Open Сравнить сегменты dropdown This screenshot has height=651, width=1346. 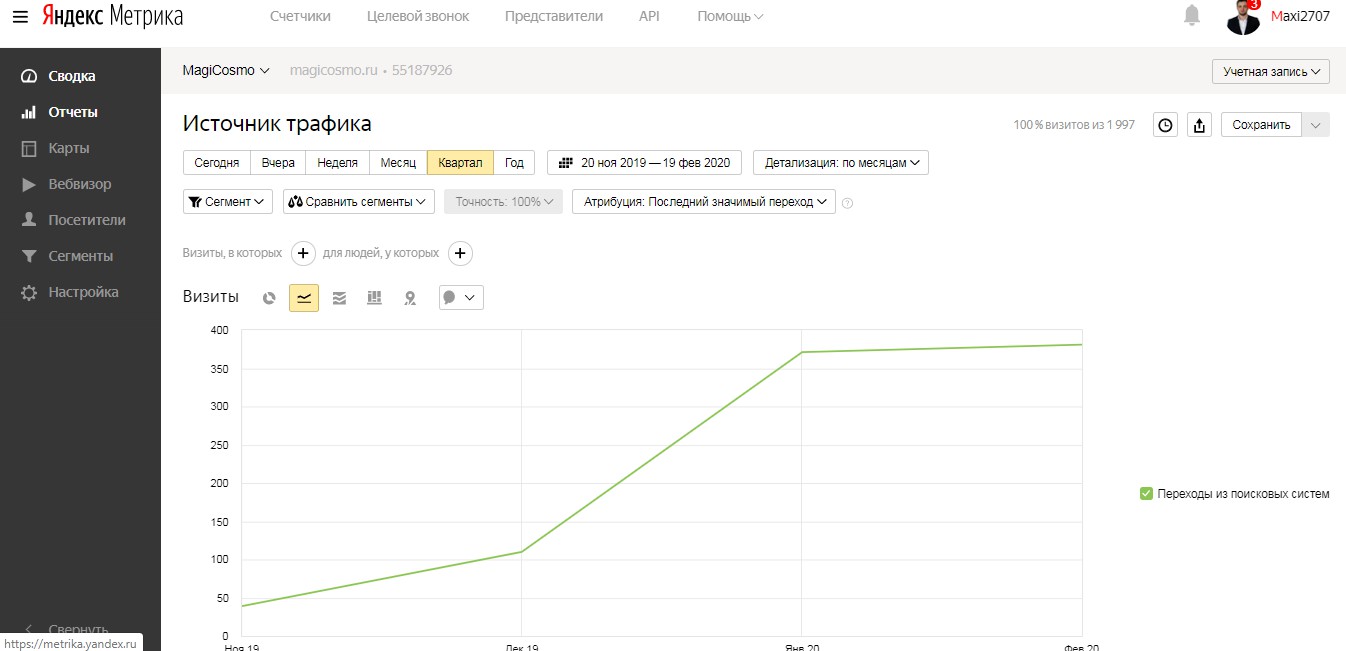(359, 202)
